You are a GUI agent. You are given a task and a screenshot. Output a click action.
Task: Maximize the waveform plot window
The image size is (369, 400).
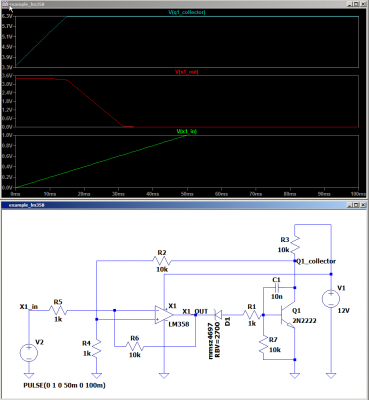pyautogui.click(x=356, y=4)
